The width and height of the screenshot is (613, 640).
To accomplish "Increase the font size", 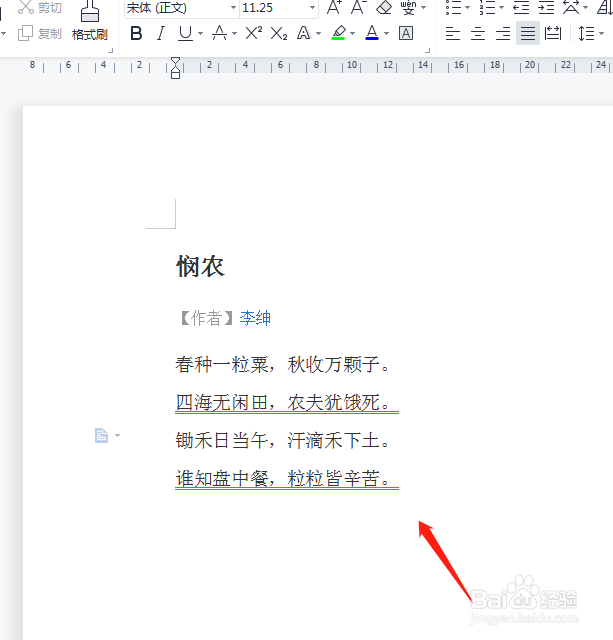I will (x=334, y=7).
